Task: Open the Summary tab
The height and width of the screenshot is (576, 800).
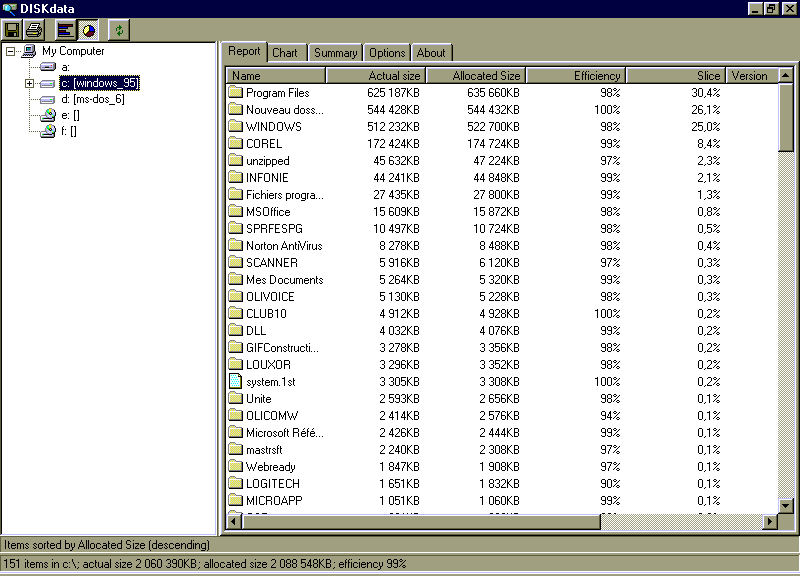Action: tap(334, 53)
